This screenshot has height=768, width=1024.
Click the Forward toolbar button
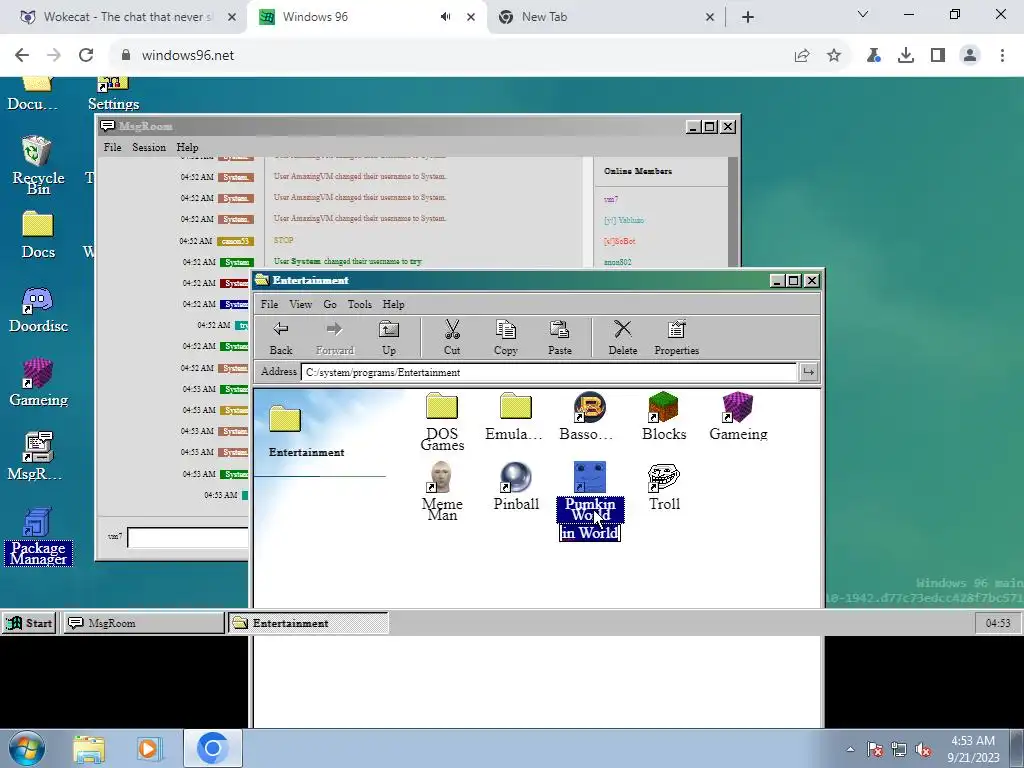click(334, 338)
